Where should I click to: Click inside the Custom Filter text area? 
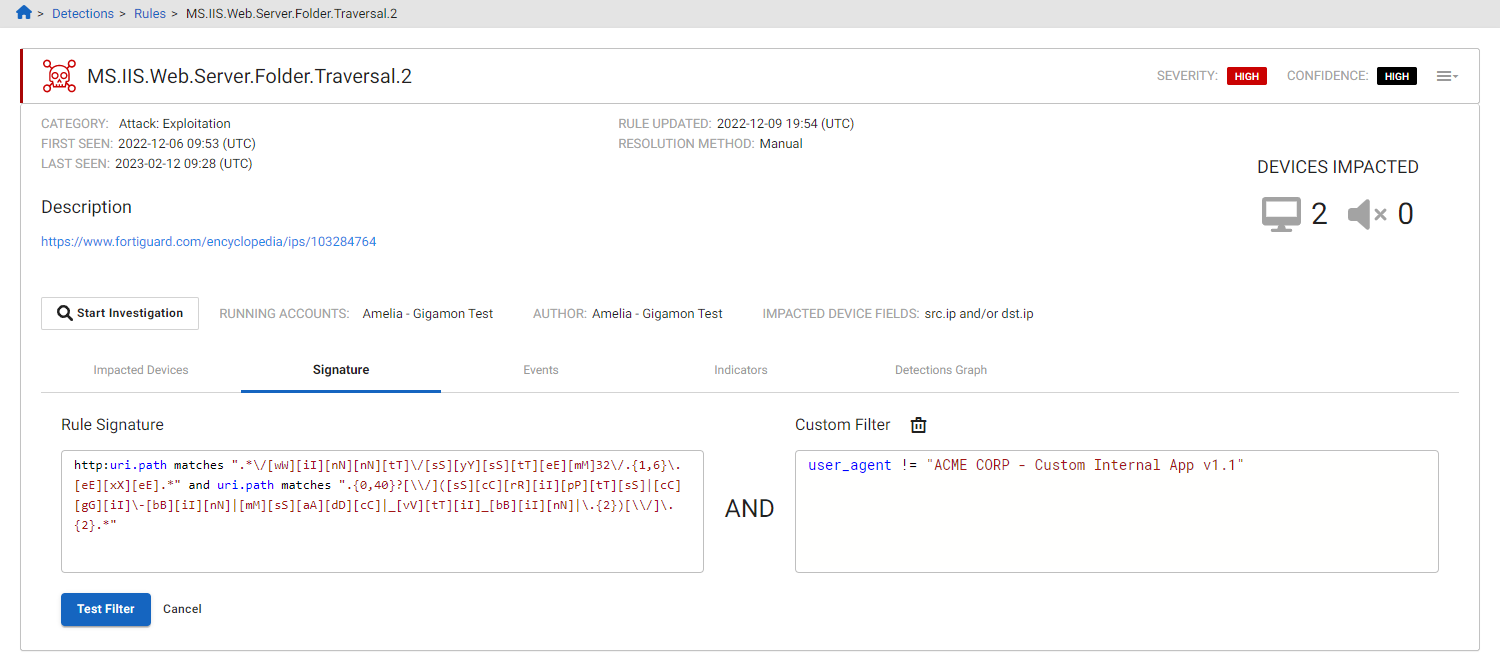[x=1115, y=510]
